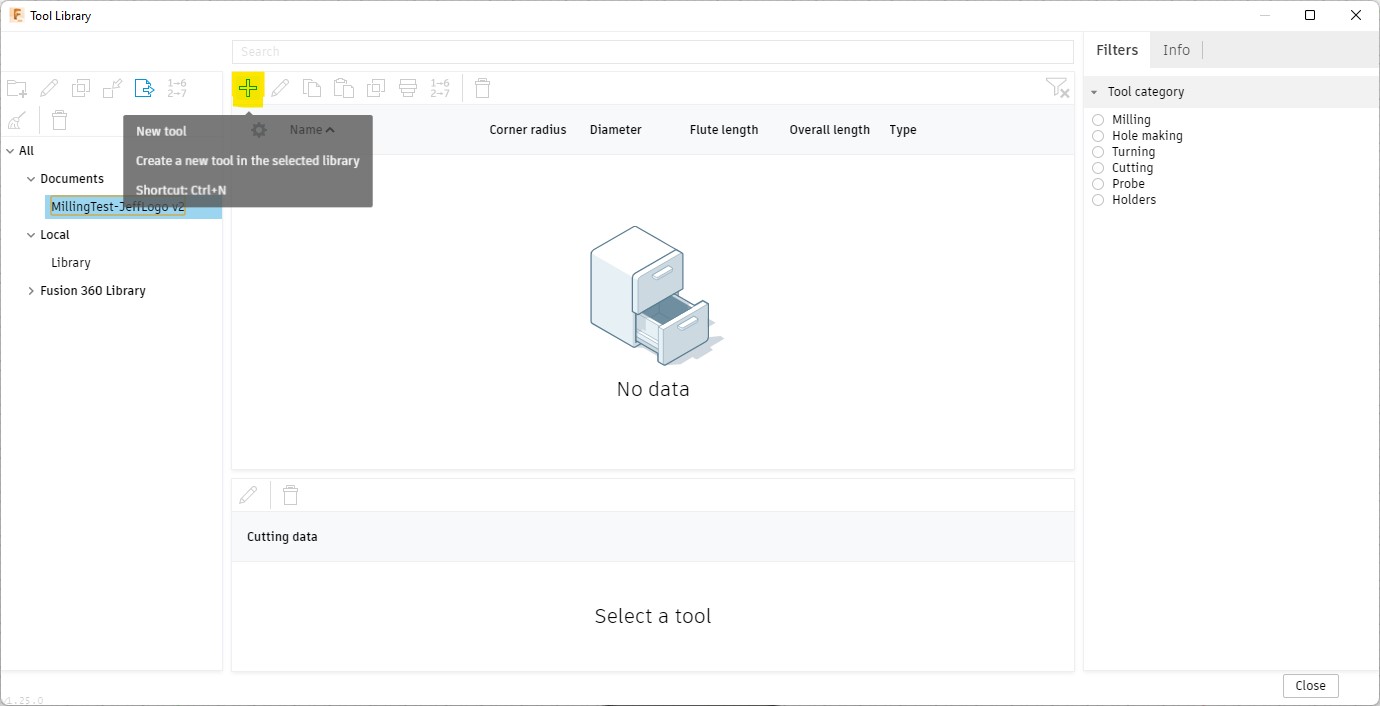Click the delete cutting data trash icon
This screenshot has width=1380, height=706.
pyautogui.click(x=290, y=495)
